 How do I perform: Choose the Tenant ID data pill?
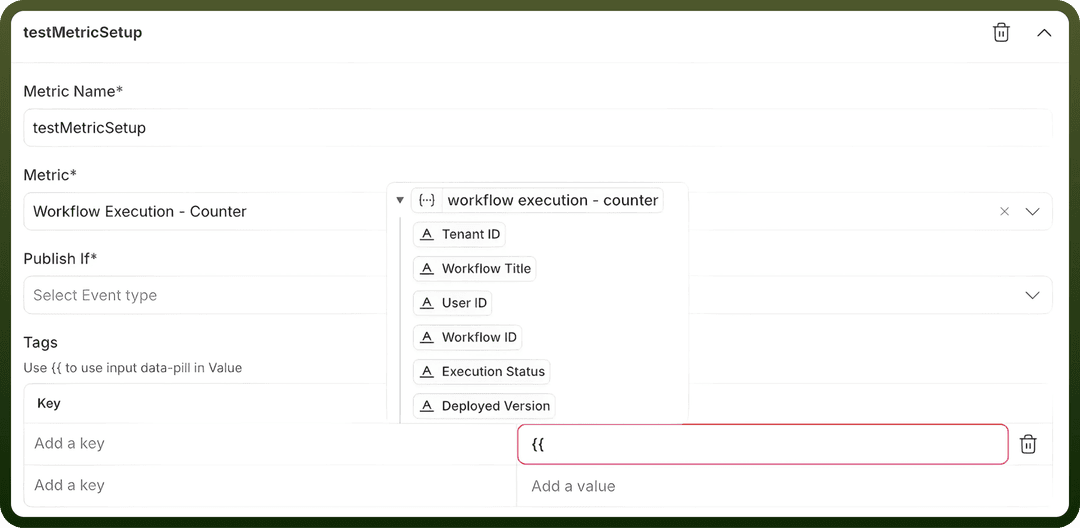click(x=459, y=234)
